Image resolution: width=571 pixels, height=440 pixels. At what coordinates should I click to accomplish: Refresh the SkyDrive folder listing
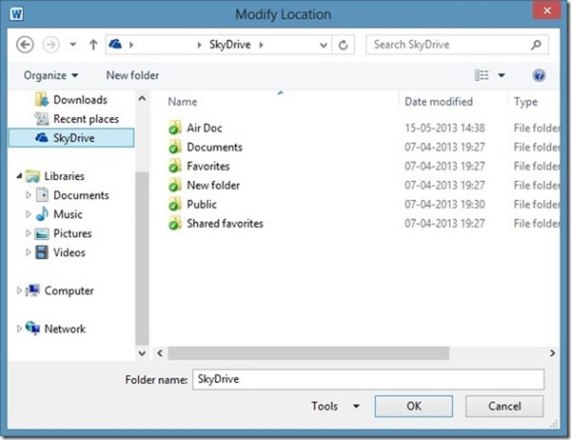coord(343,45)
